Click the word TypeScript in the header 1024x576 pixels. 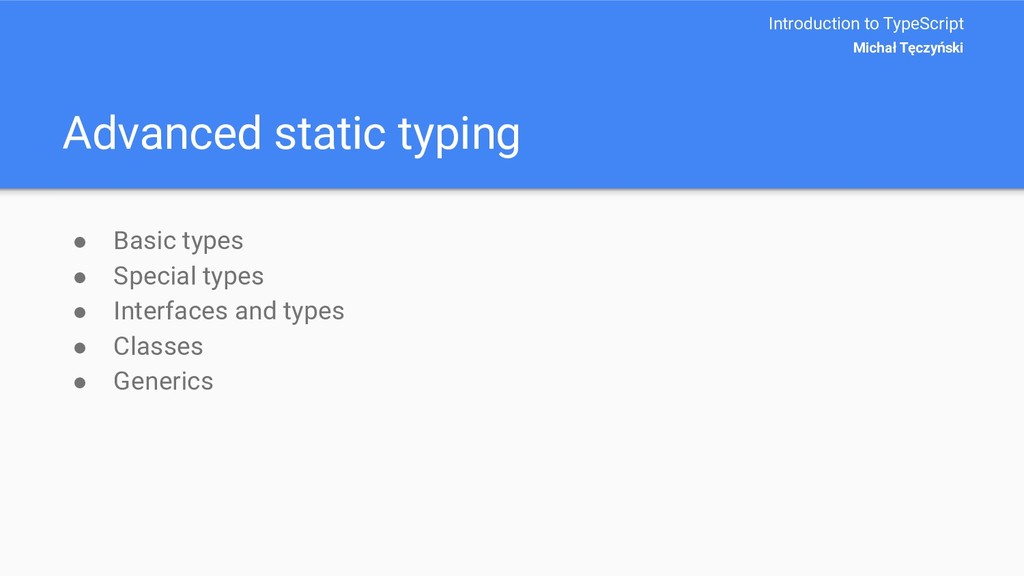tap(923, 24)
